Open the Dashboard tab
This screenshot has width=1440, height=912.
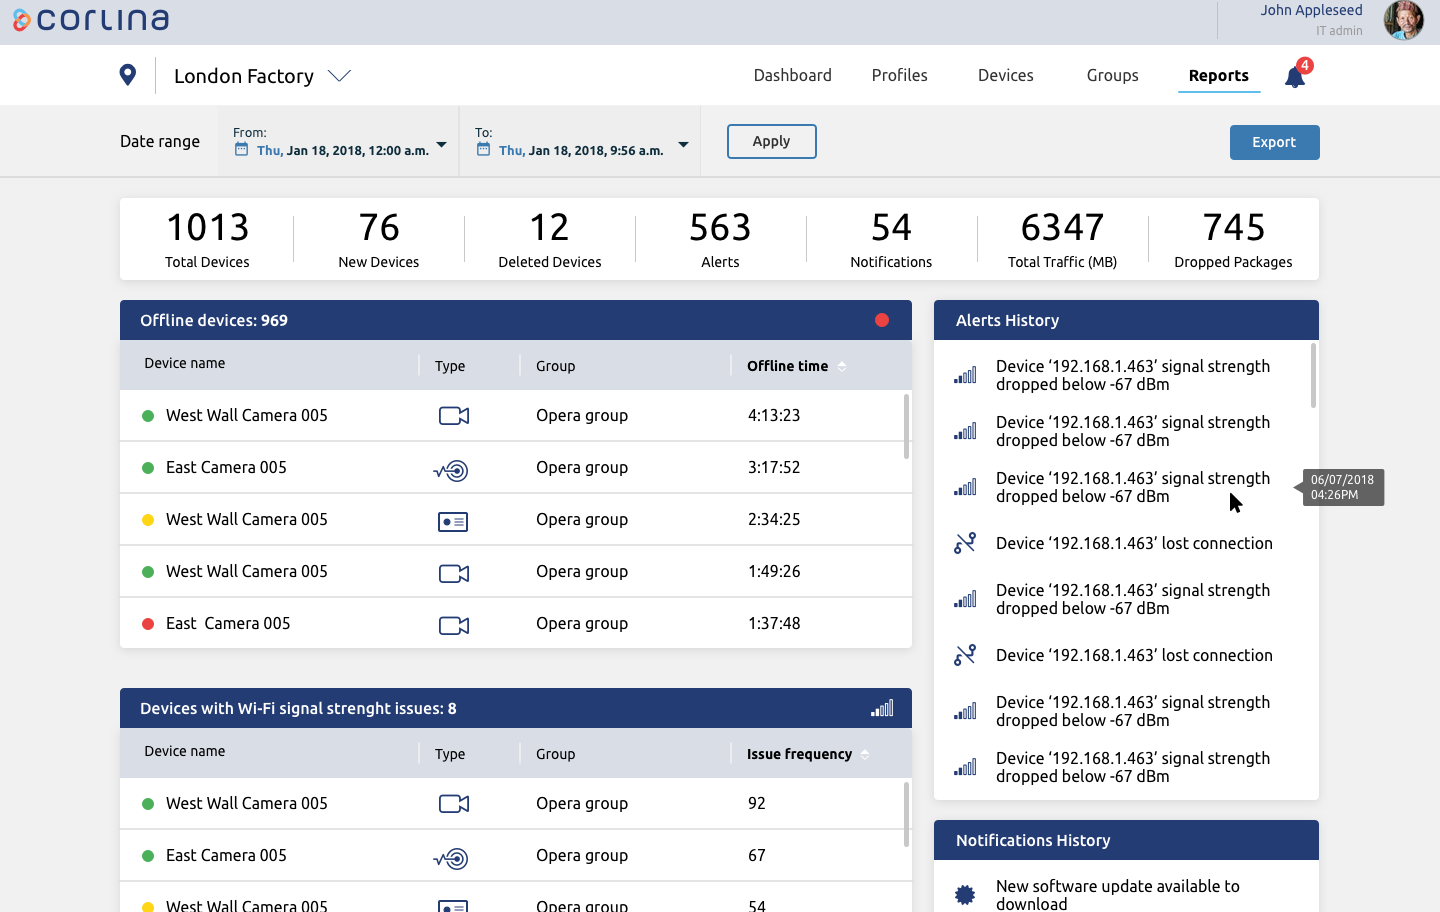(x=792, y=75)
